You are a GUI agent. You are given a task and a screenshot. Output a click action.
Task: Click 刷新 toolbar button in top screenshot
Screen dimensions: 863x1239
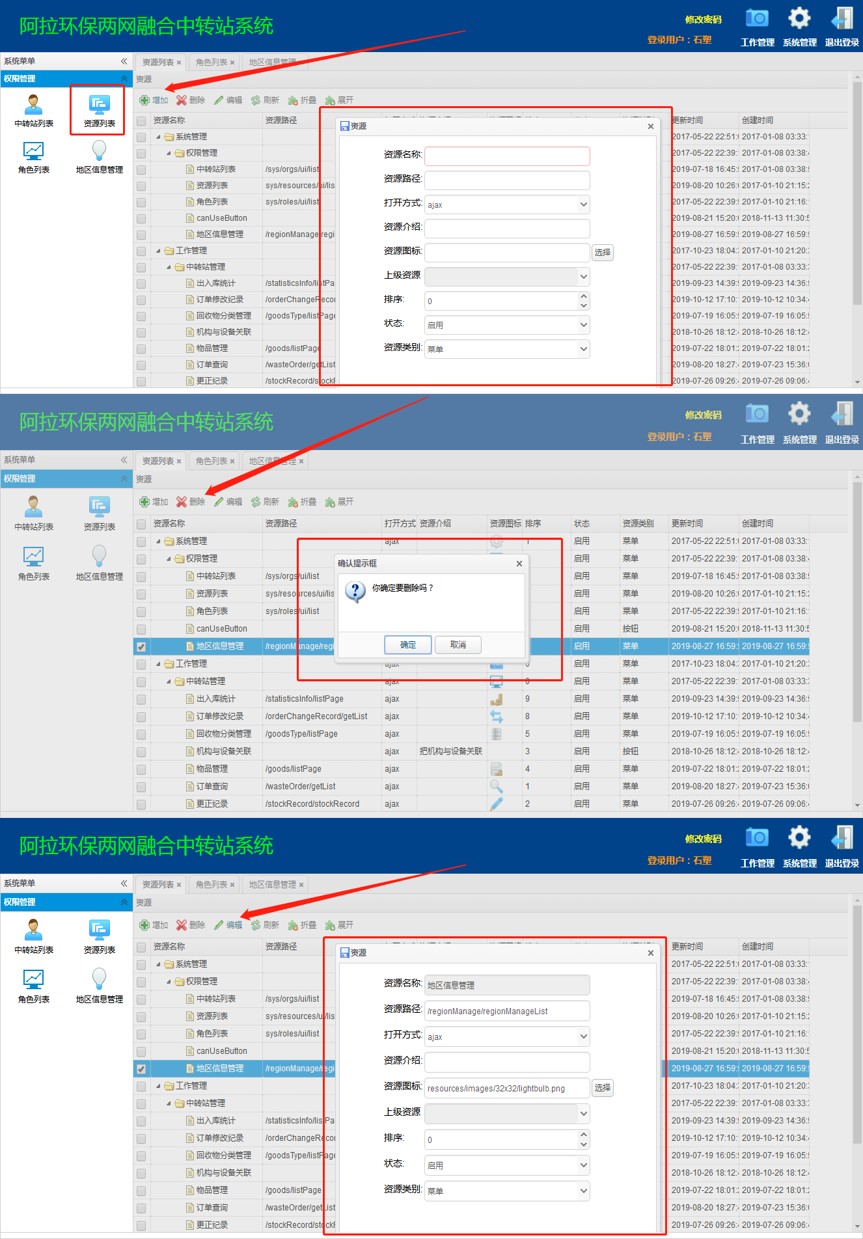click(x=264, y=100)
